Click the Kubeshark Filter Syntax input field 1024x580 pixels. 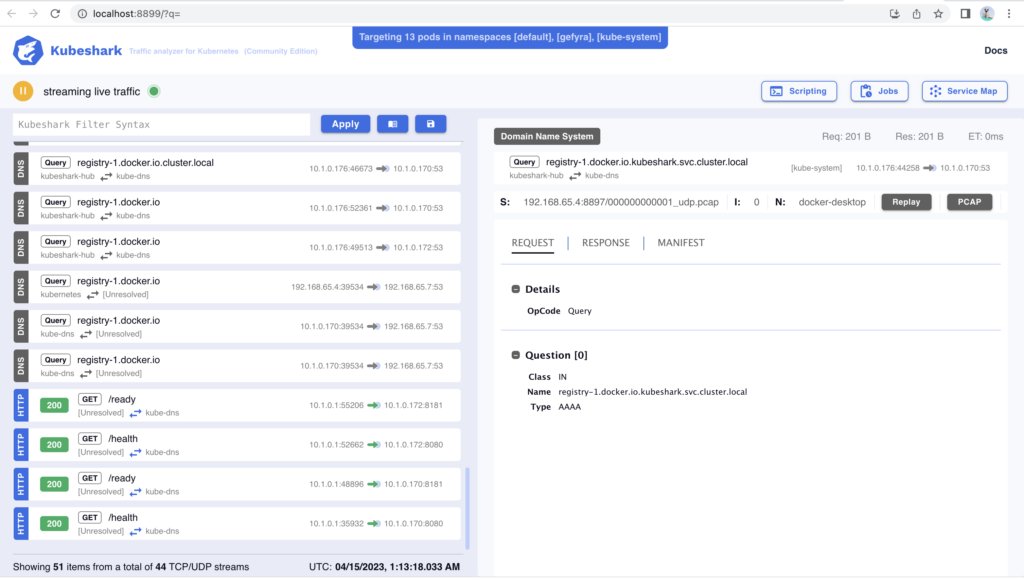click(160, 124)
